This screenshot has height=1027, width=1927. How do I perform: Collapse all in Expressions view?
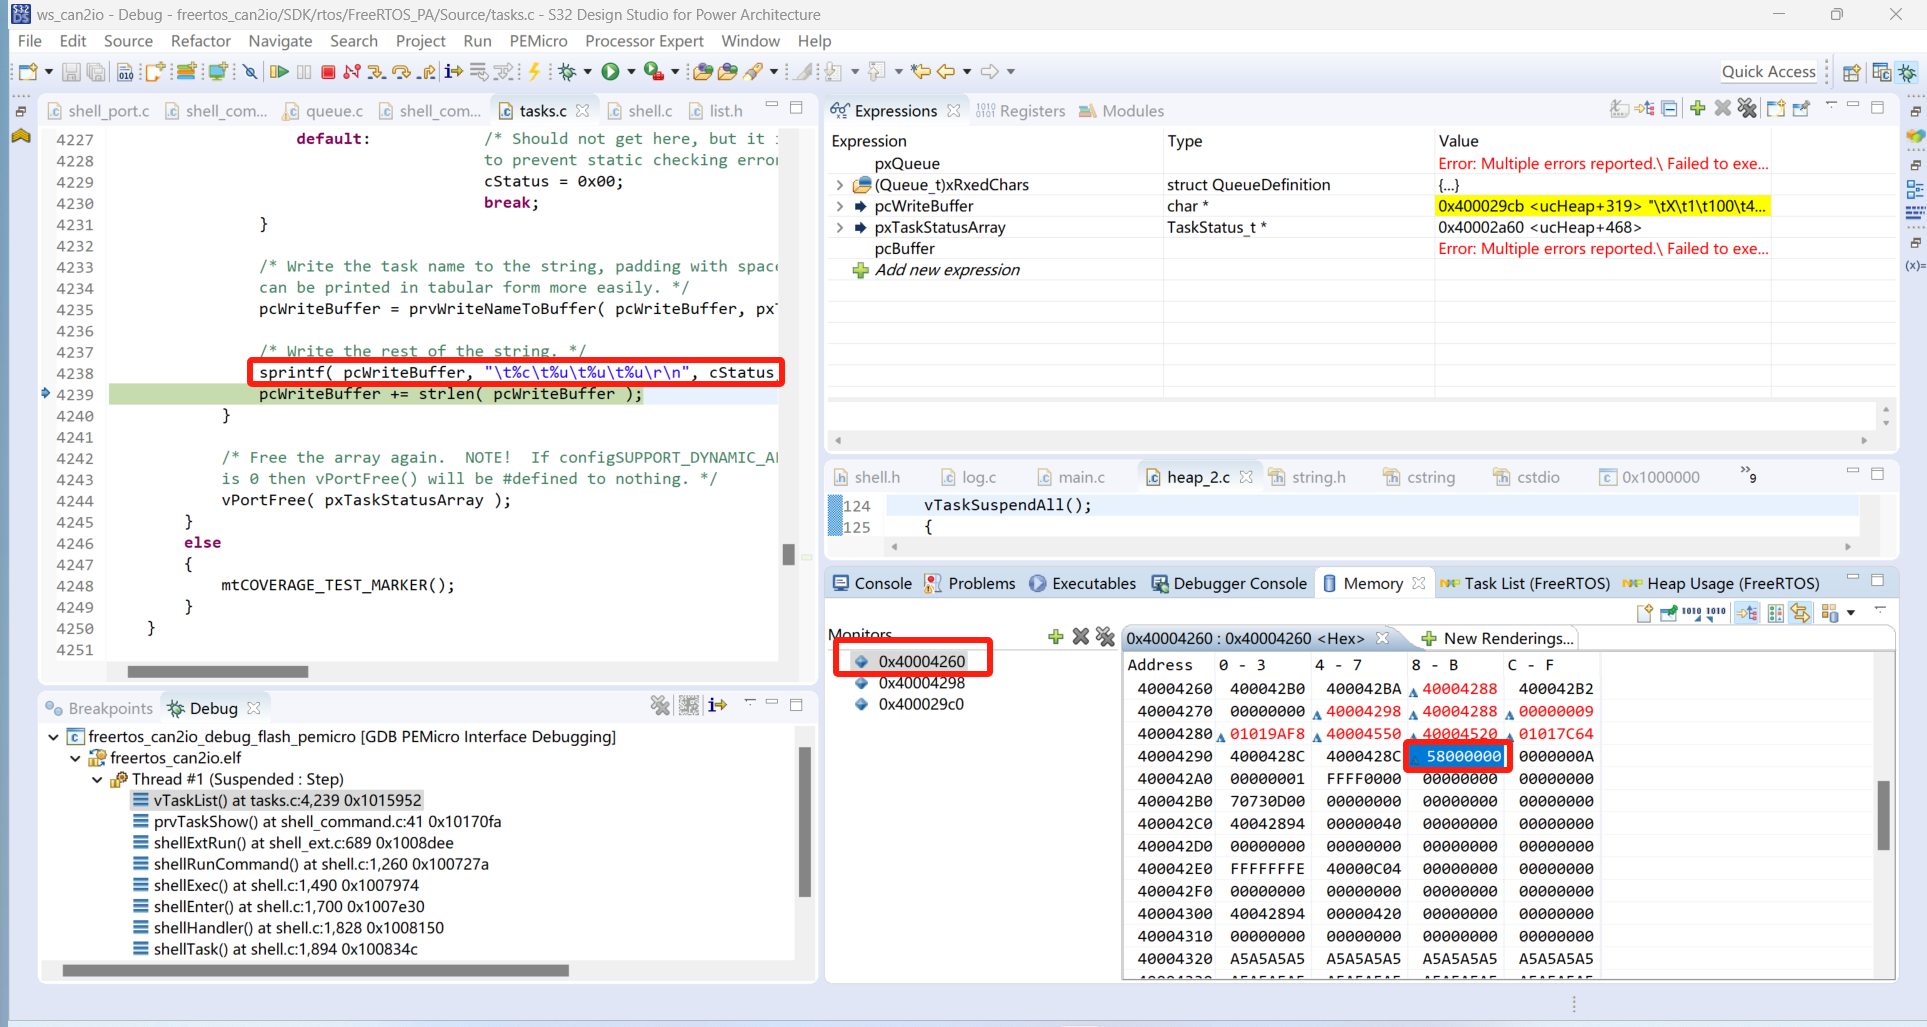[x=1669, y=109]
